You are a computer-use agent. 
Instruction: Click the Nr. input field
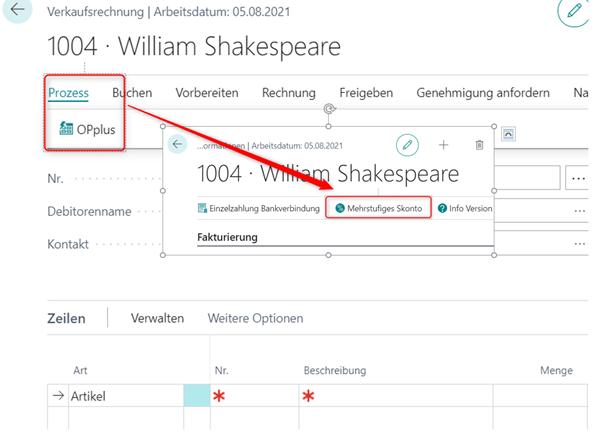(527, 178)
